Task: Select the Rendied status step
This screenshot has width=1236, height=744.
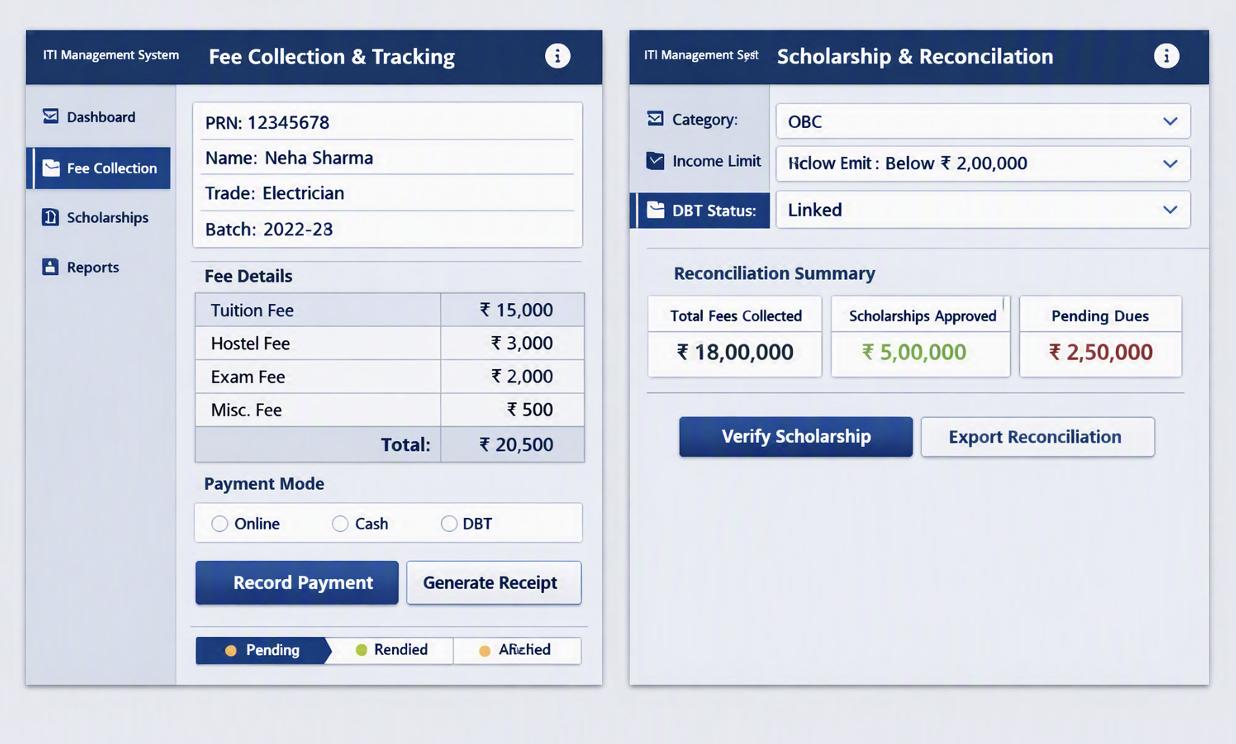Action: pyautogui.click(x=392, y=651)
